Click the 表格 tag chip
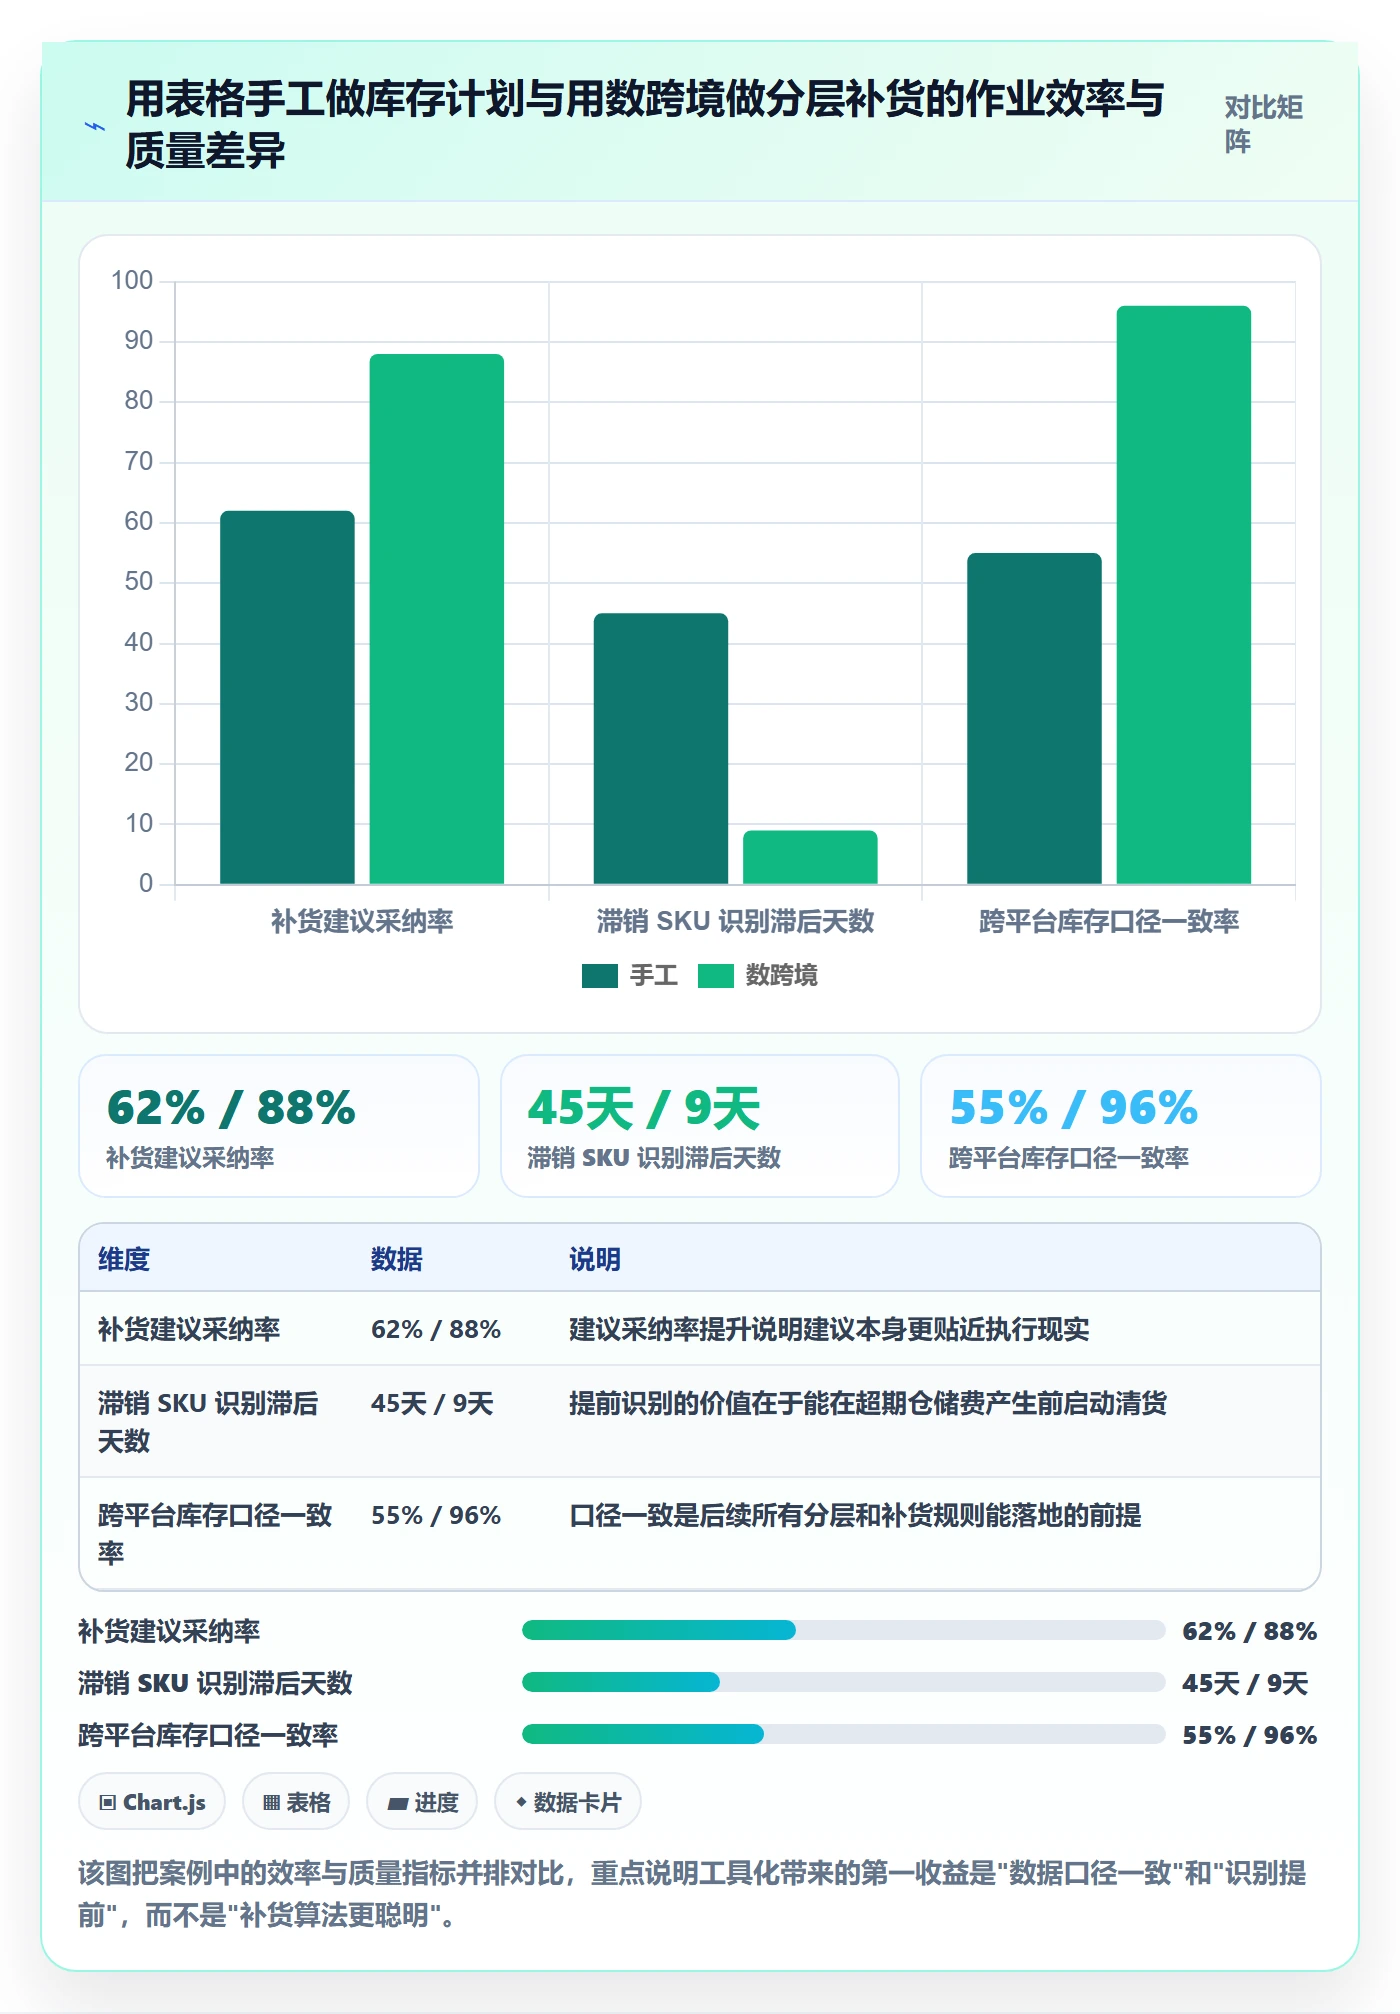The height and width of the screenshot is (2014, 1400). click(x=296, y=1802)
